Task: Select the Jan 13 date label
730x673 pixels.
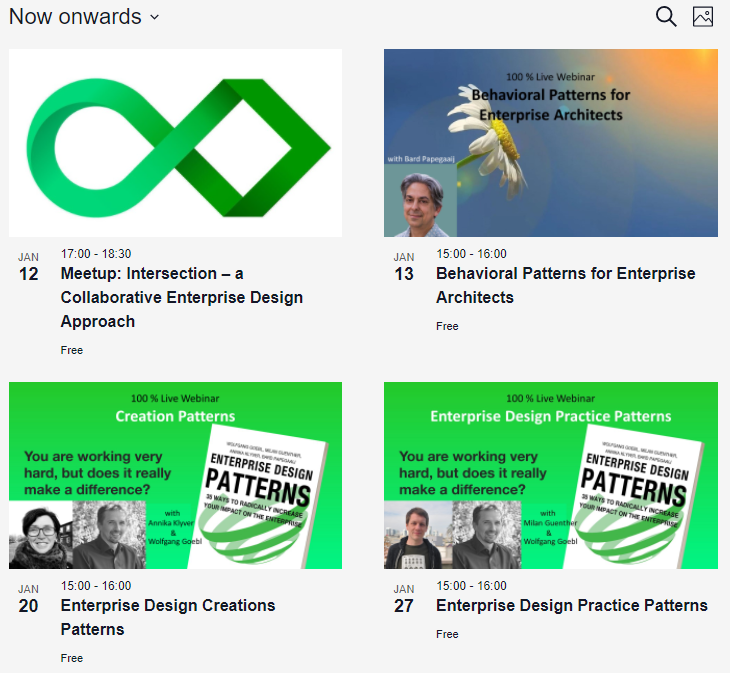Action: 404,268
